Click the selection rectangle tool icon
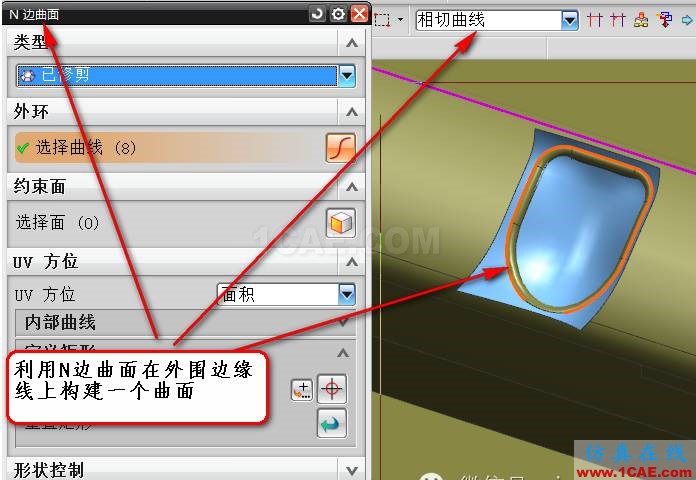696x480 pixels. pos(382,20)
